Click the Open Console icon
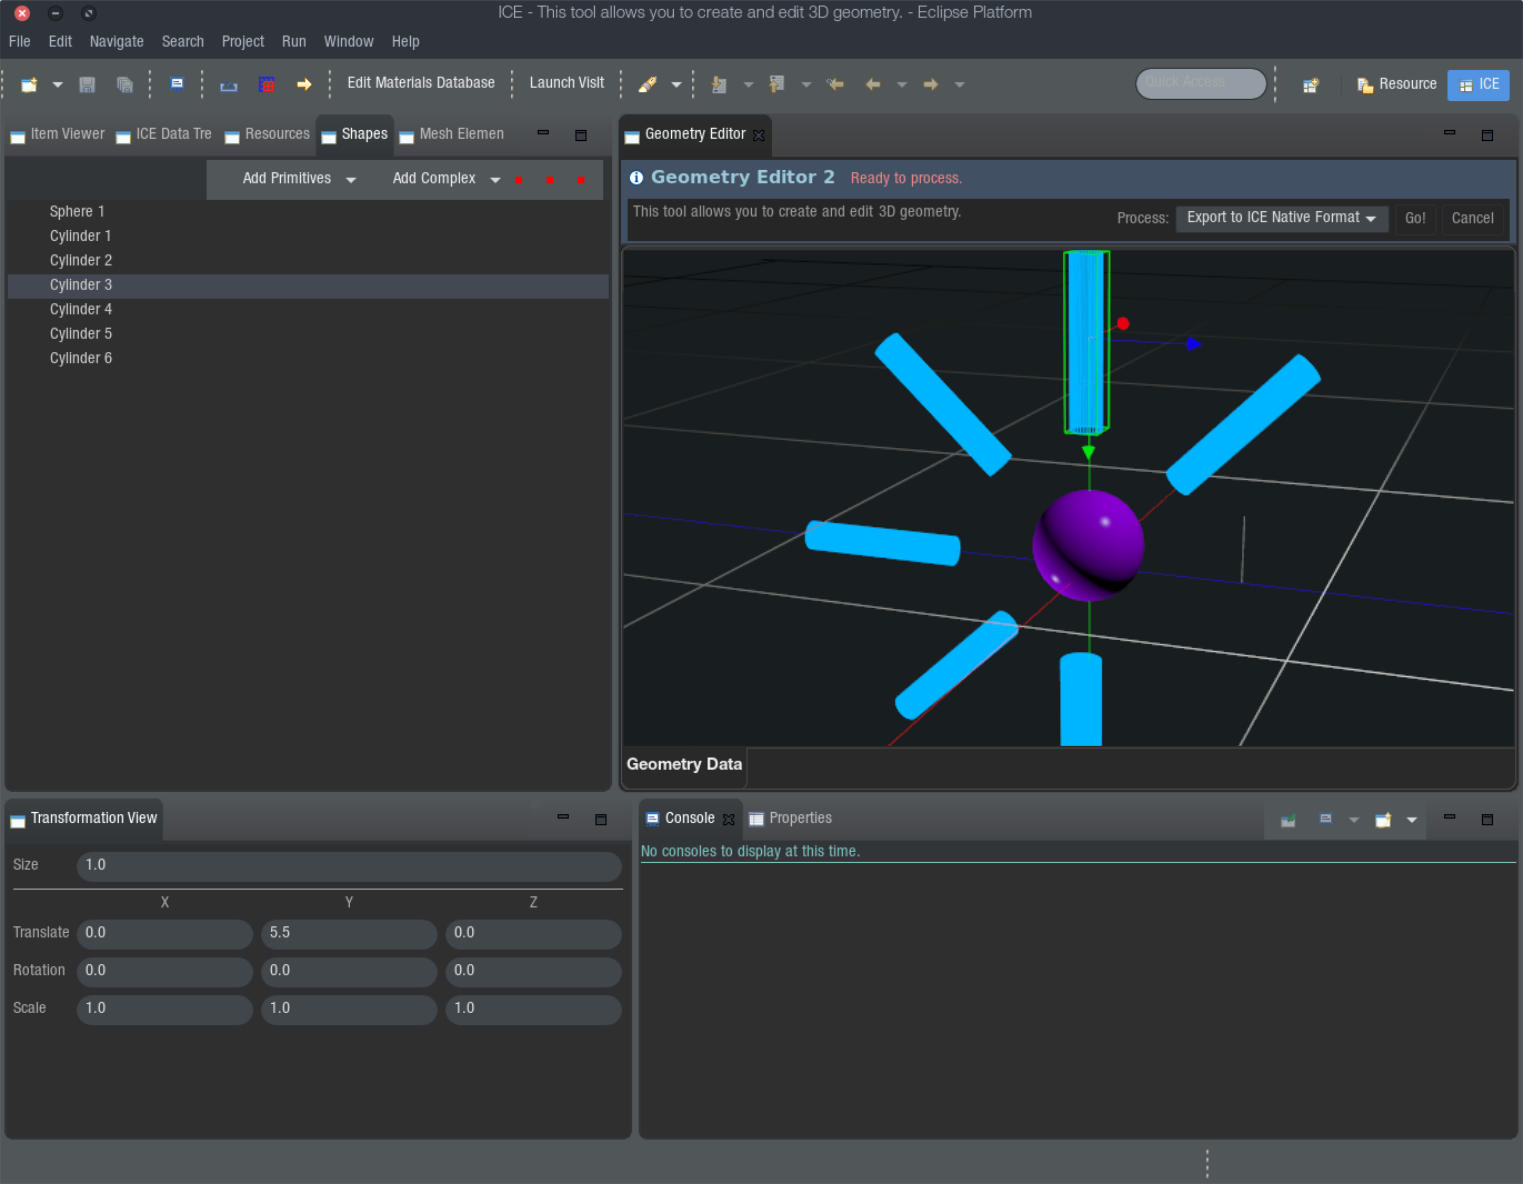The image size is (1523, 1184). pos(1383,820)
